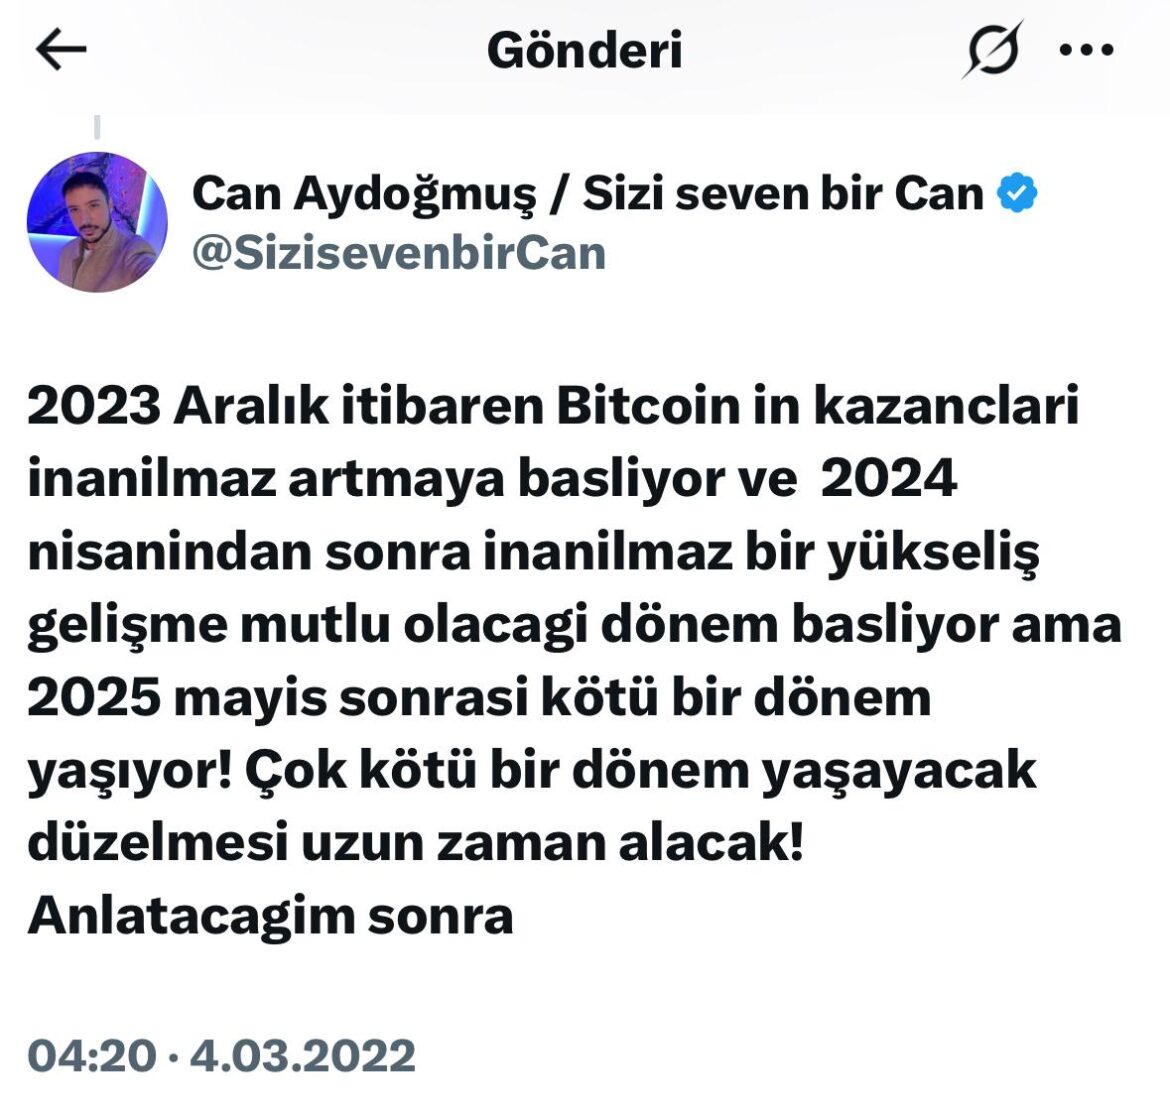Click the 04:20 post time
This screenshot has height=1115, width=1170.
[x=92, y=1055]
